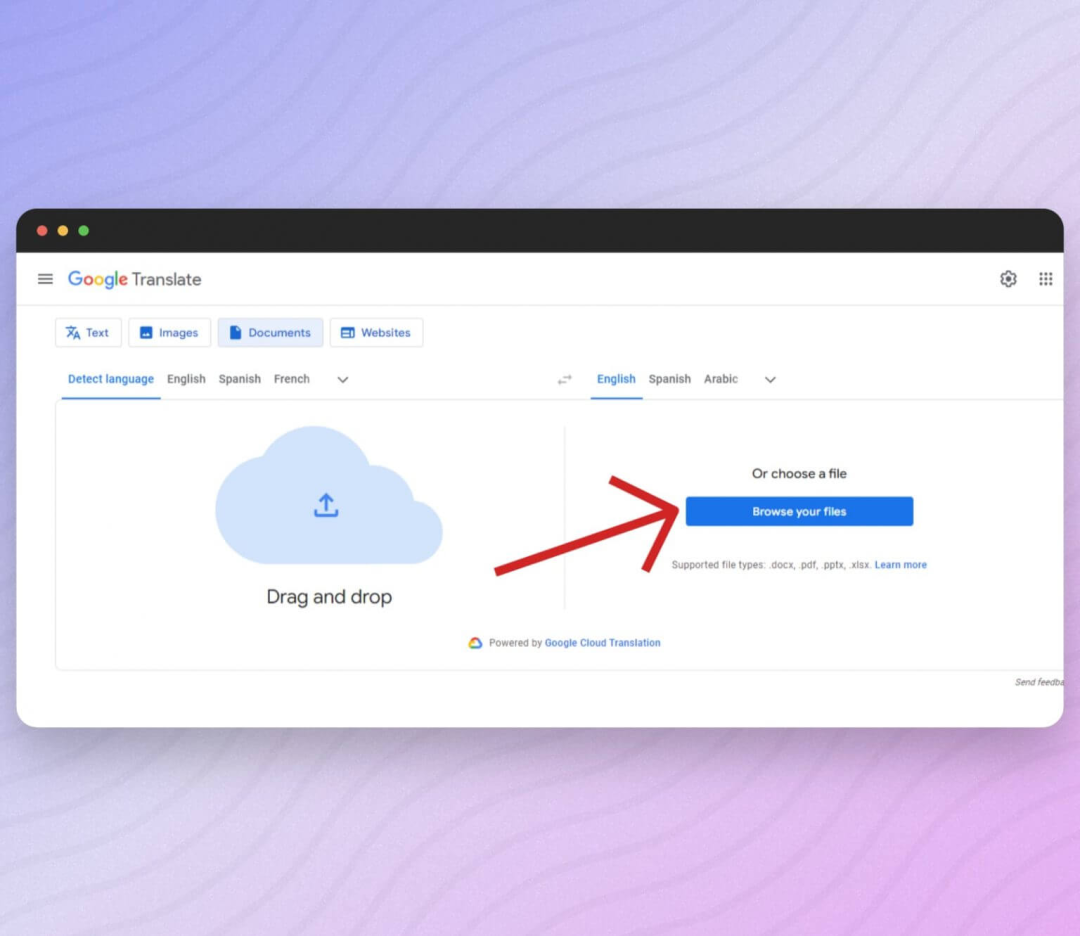Expand more source languages dropdown
Image resolution: width=1080 pixels, height=936 pixels.
point(342,379)
